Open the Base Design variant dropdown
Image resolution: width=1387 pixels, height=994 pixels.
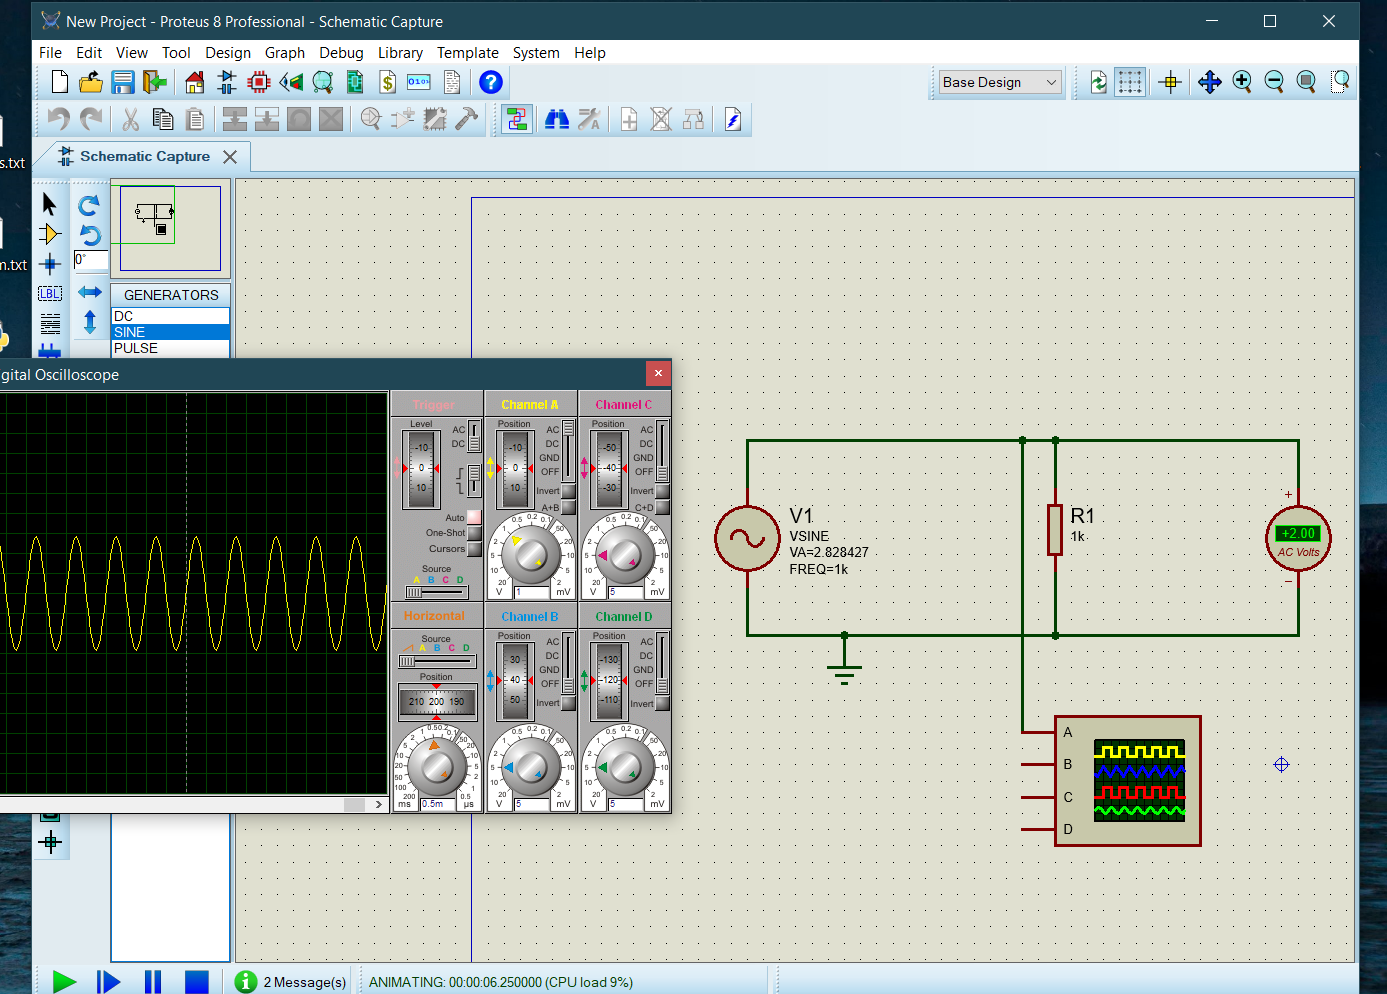[999, 82]
